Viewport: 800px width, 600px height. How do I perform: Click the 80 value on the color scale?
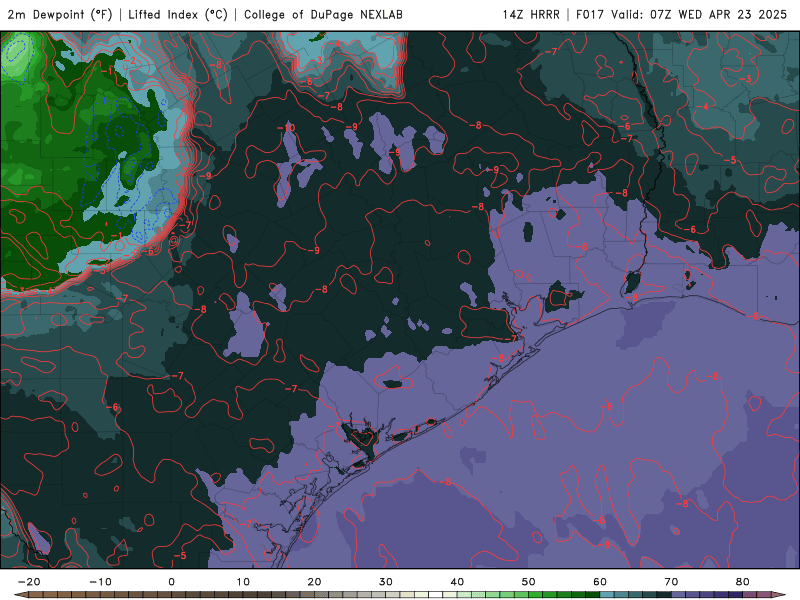(743, 582)
